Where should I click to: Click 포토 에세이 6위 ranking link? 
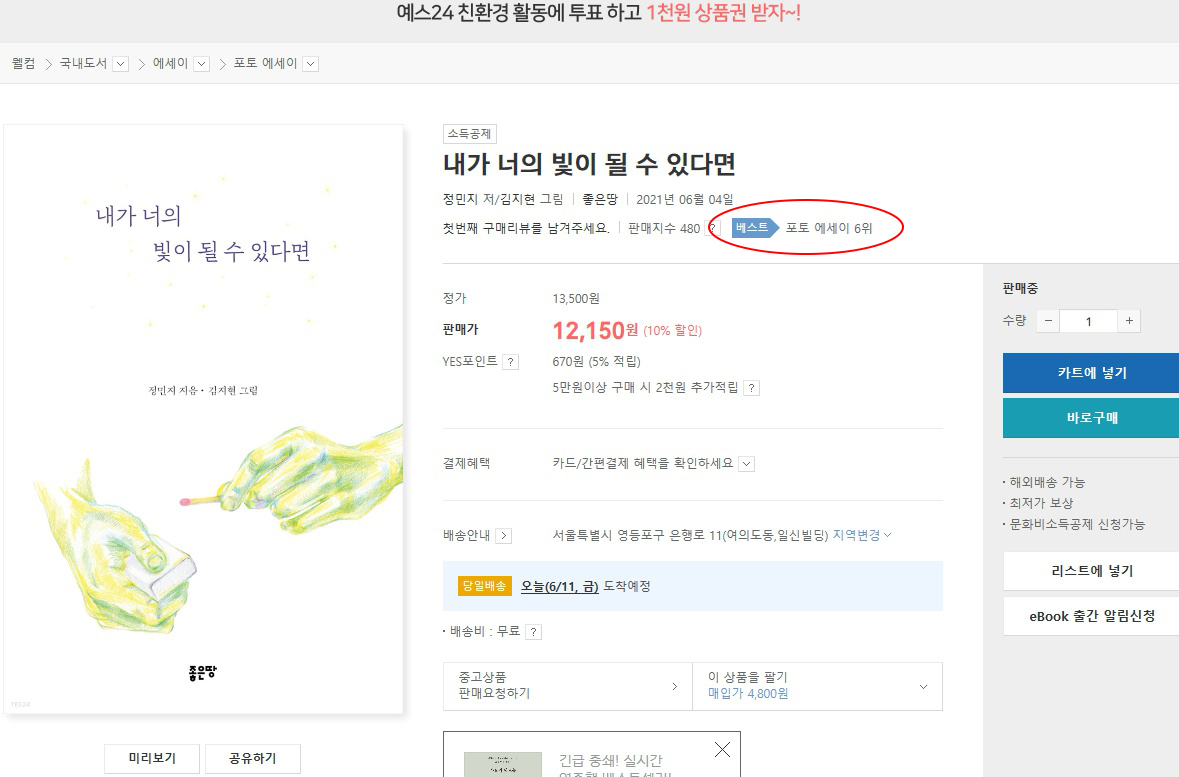point(829,228)
